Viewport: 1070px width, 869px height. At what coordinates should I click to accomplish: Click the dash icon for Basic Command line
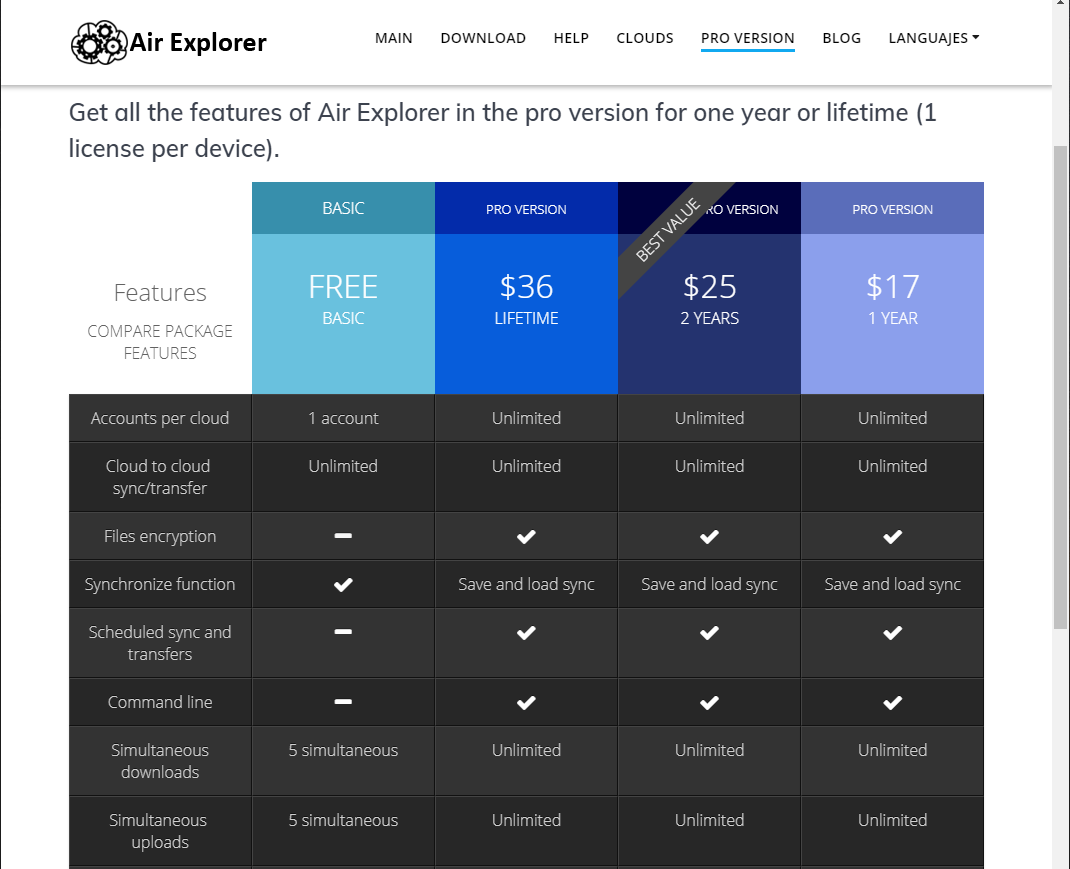tap(343, 702)
